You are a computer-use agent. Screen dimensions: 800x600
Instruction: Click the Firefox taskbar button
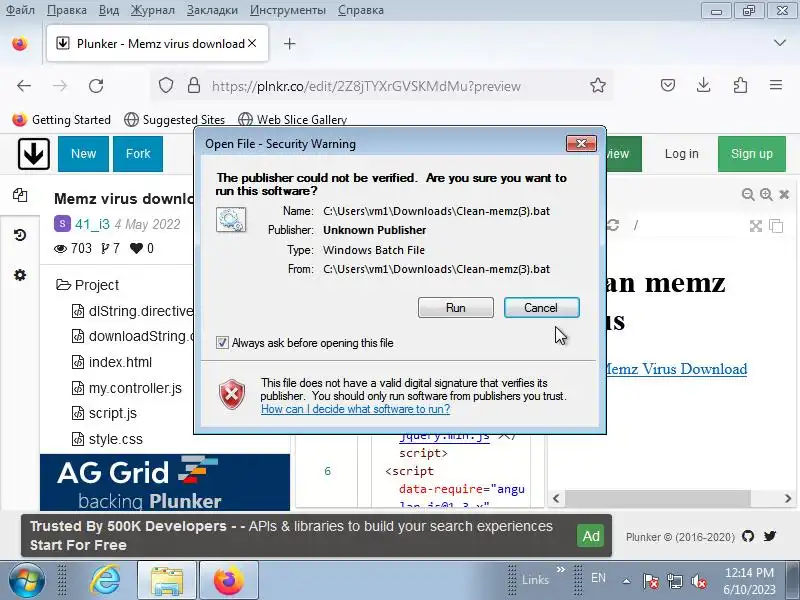pos(229,580)
